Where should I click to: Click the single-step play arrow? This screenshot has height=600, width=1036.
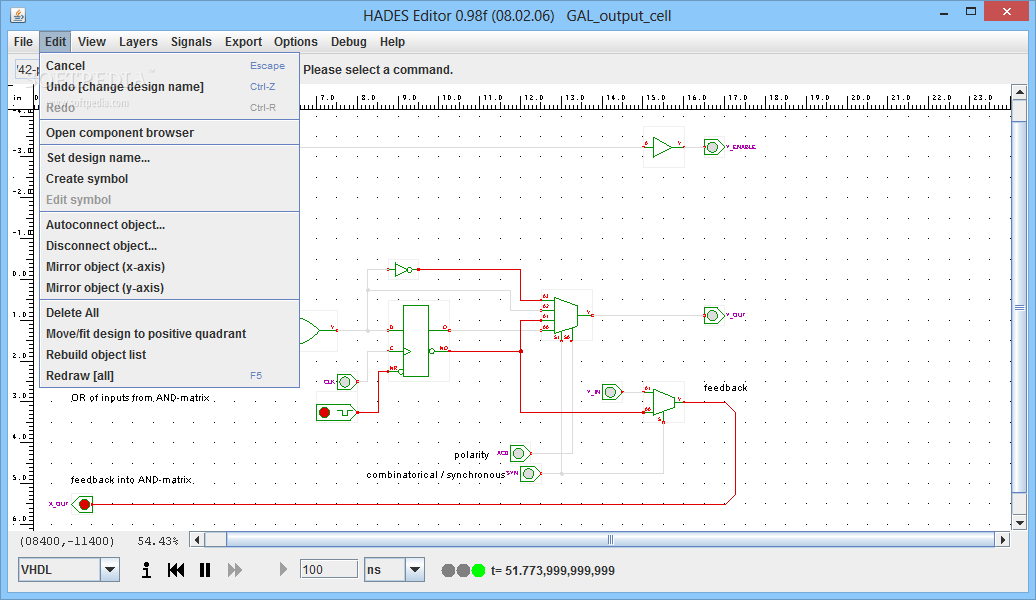click(283, 569)
